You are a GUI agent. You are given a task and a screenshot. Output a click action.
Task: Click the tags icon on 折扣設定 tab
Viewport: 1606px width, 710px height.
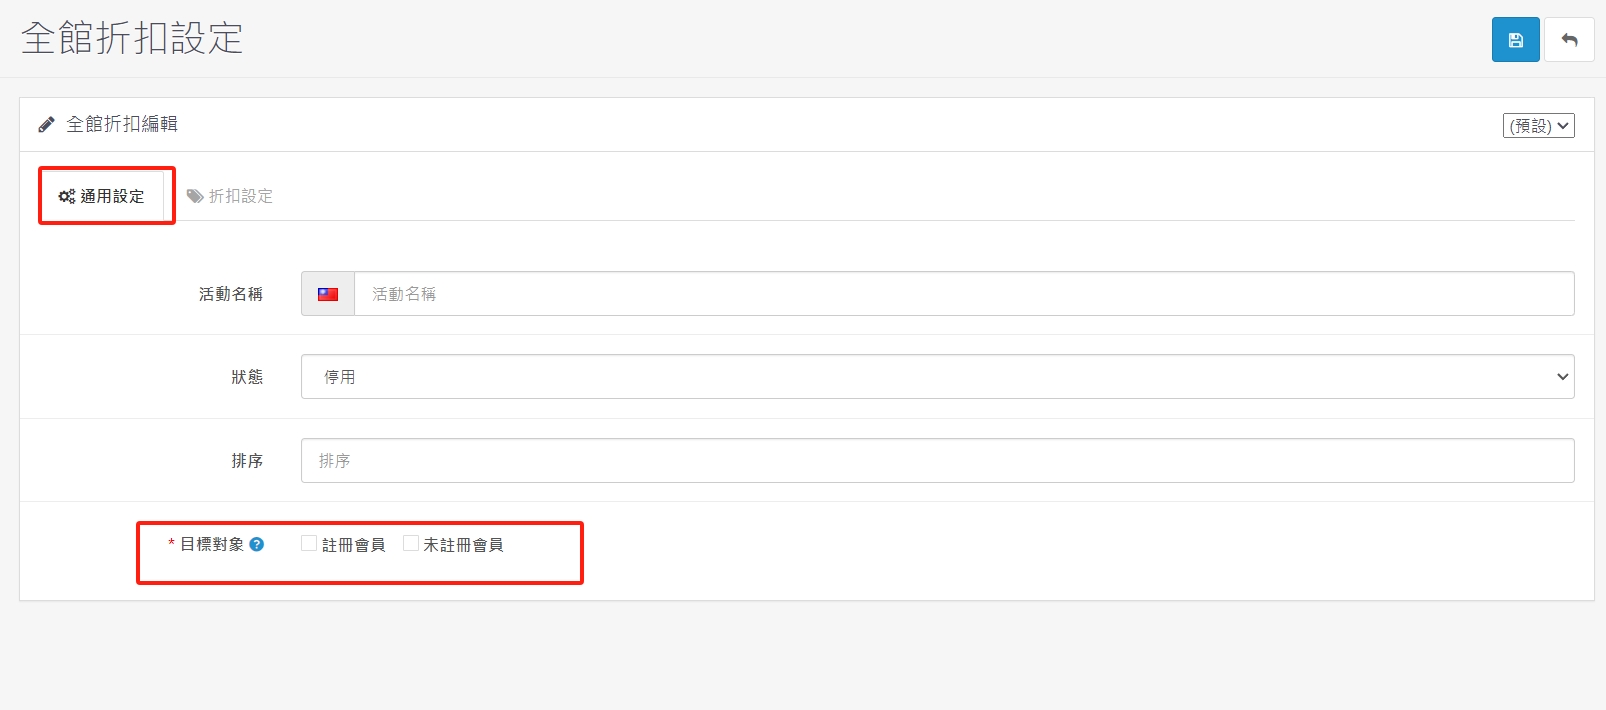point(195,196)
